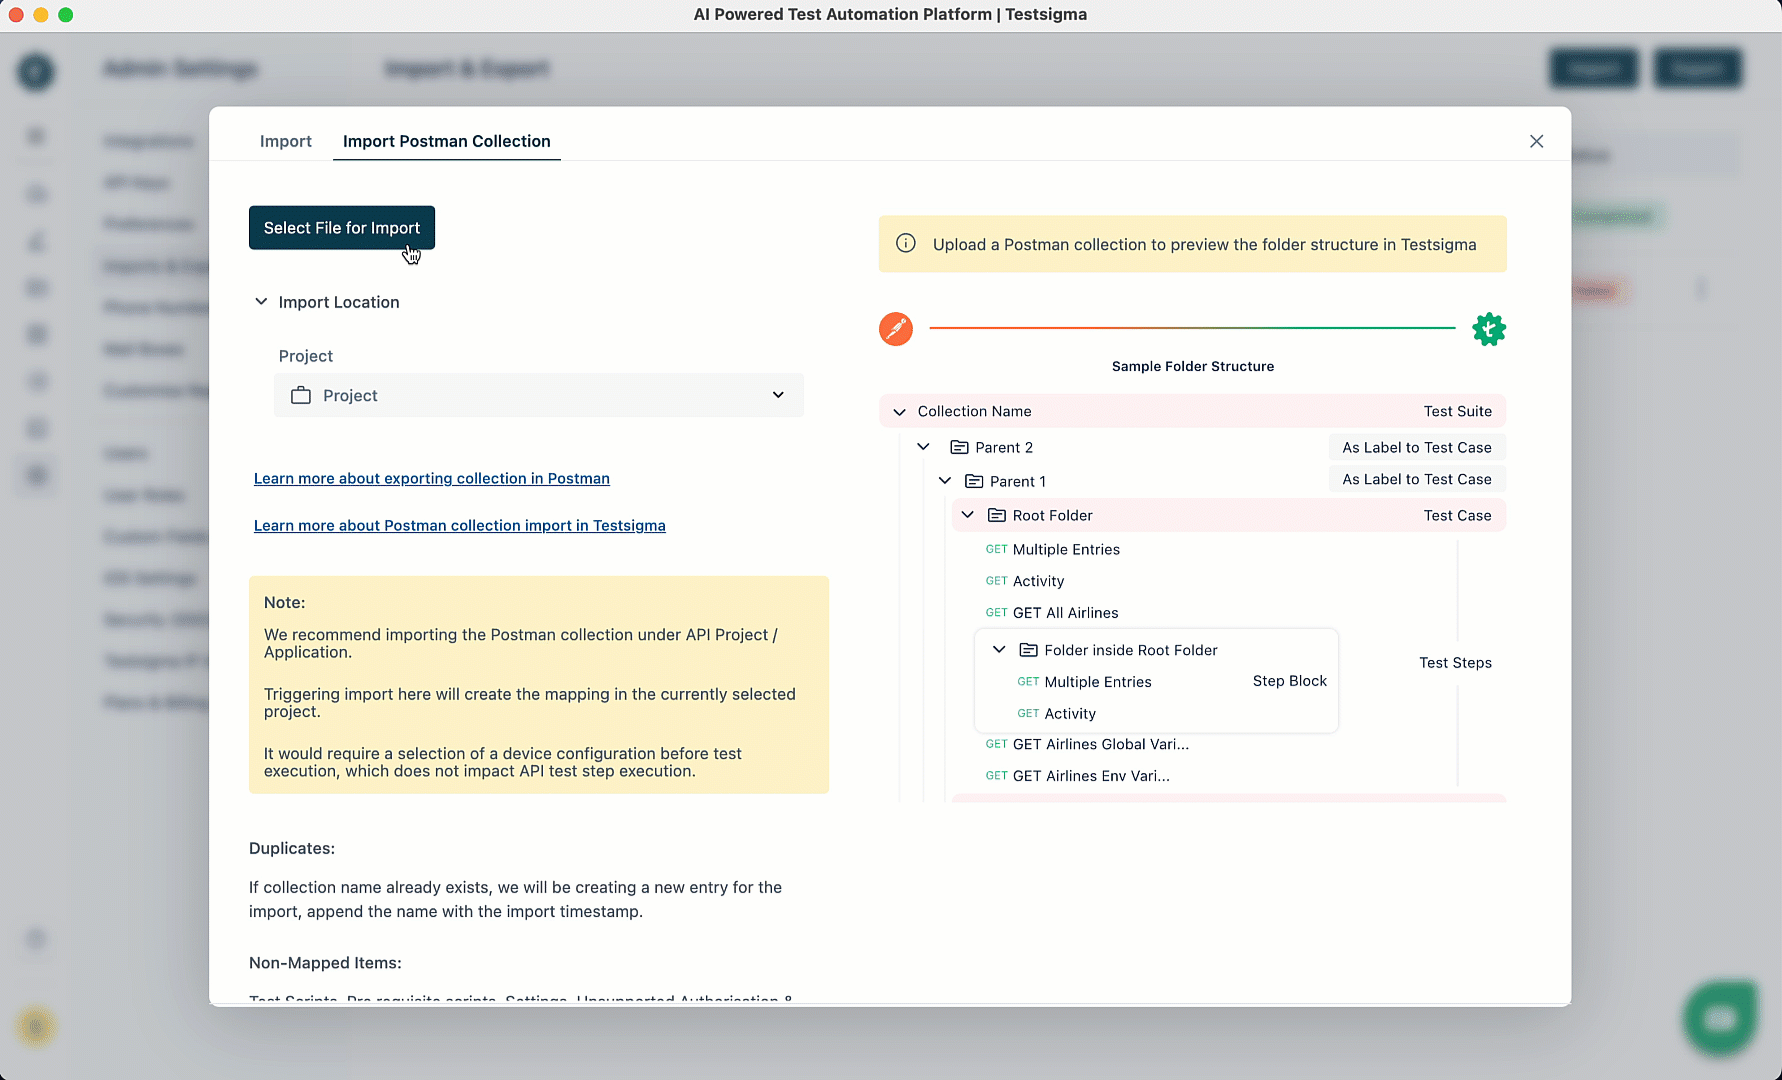The image size is (1782, 1080).
Task: Open the Postman collection import in Testsigma link
Action: pos(459,525)
